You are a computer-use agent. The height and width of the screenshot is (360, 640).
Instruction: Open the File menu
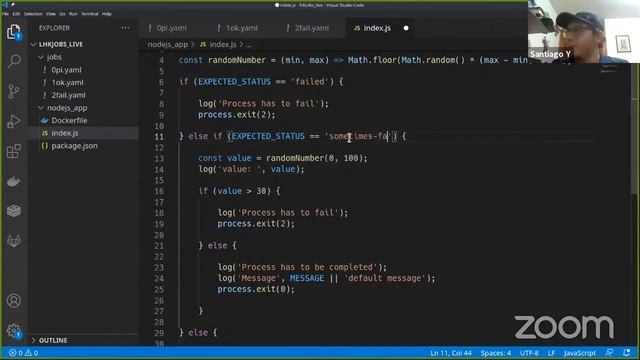coord(5,14)
